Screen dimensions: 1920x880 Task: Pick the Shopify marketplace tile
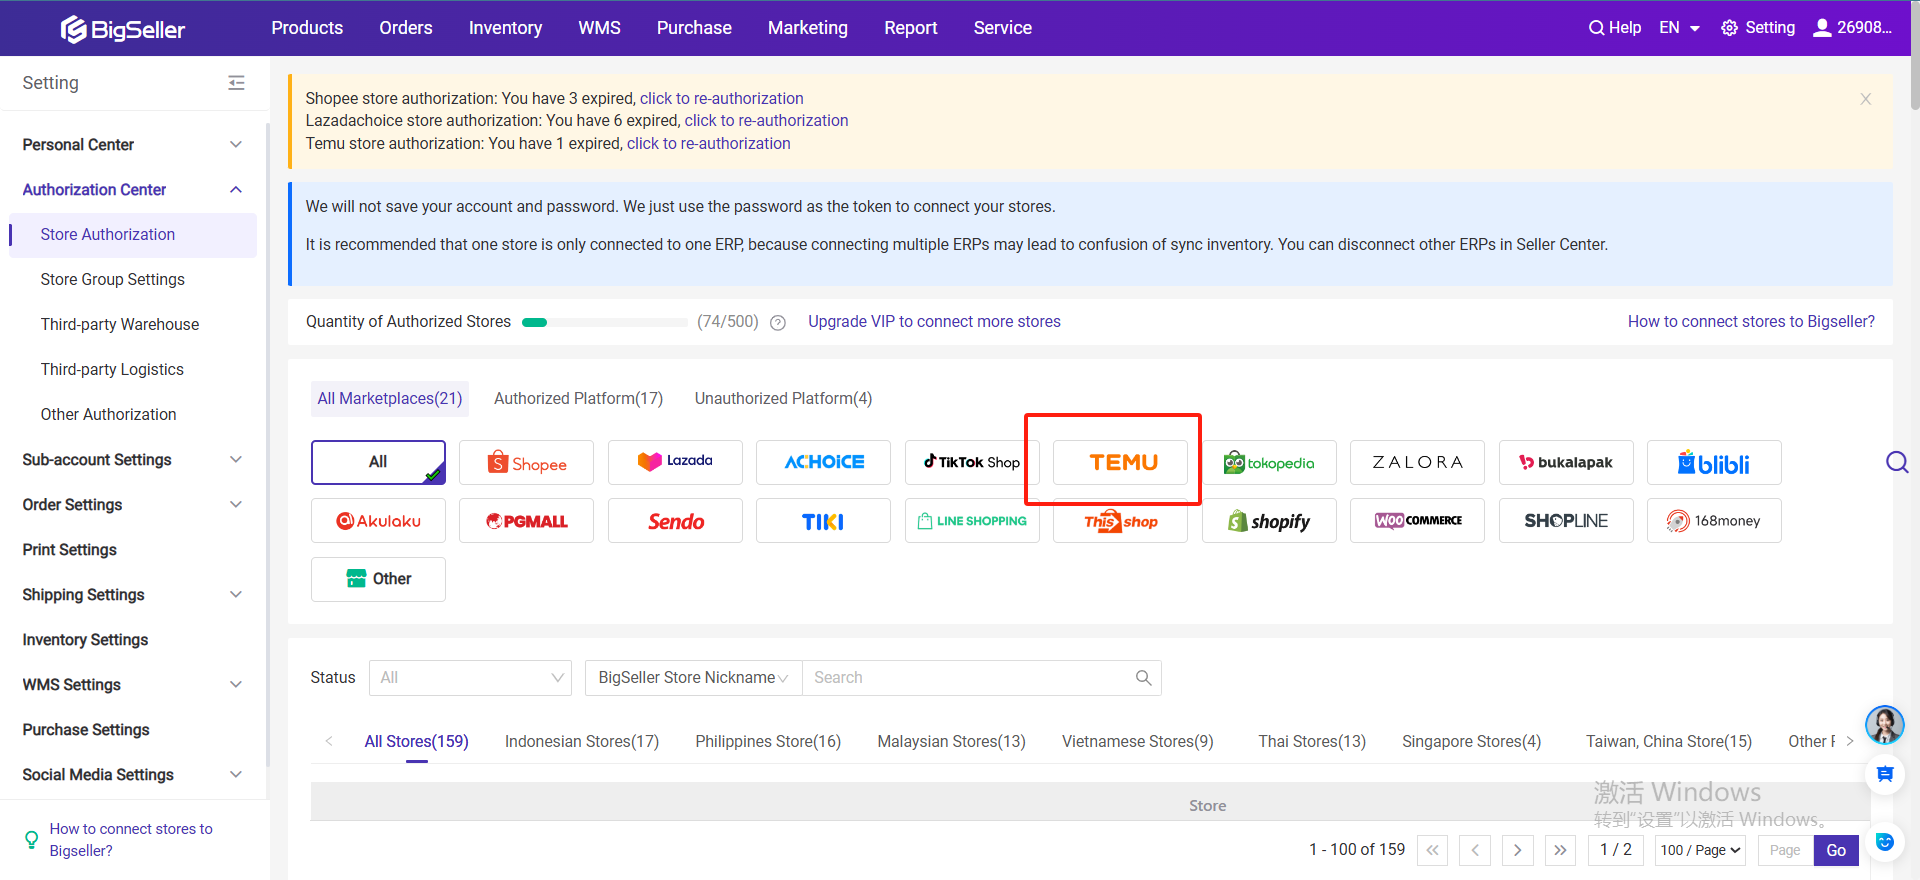[1268, 521]
